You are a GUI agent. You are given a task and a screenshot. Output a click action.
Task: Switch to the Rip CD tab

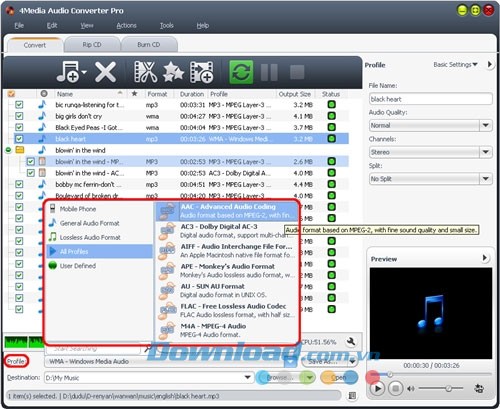92,45
